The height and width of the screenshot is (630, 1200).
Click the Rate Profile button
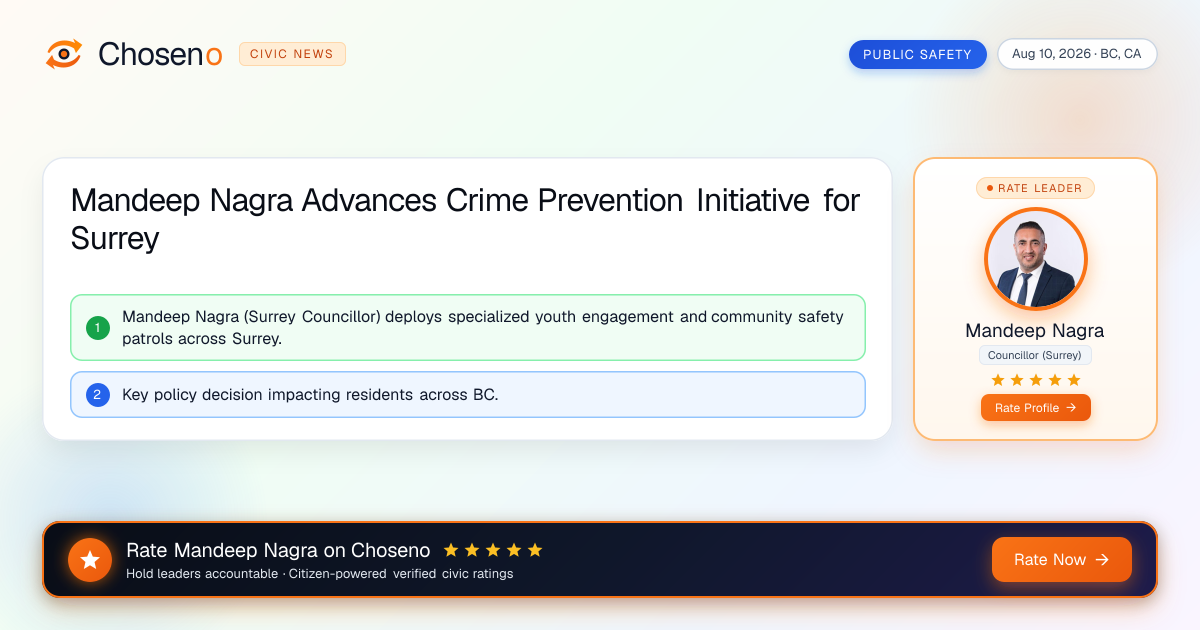[1035, 407]
